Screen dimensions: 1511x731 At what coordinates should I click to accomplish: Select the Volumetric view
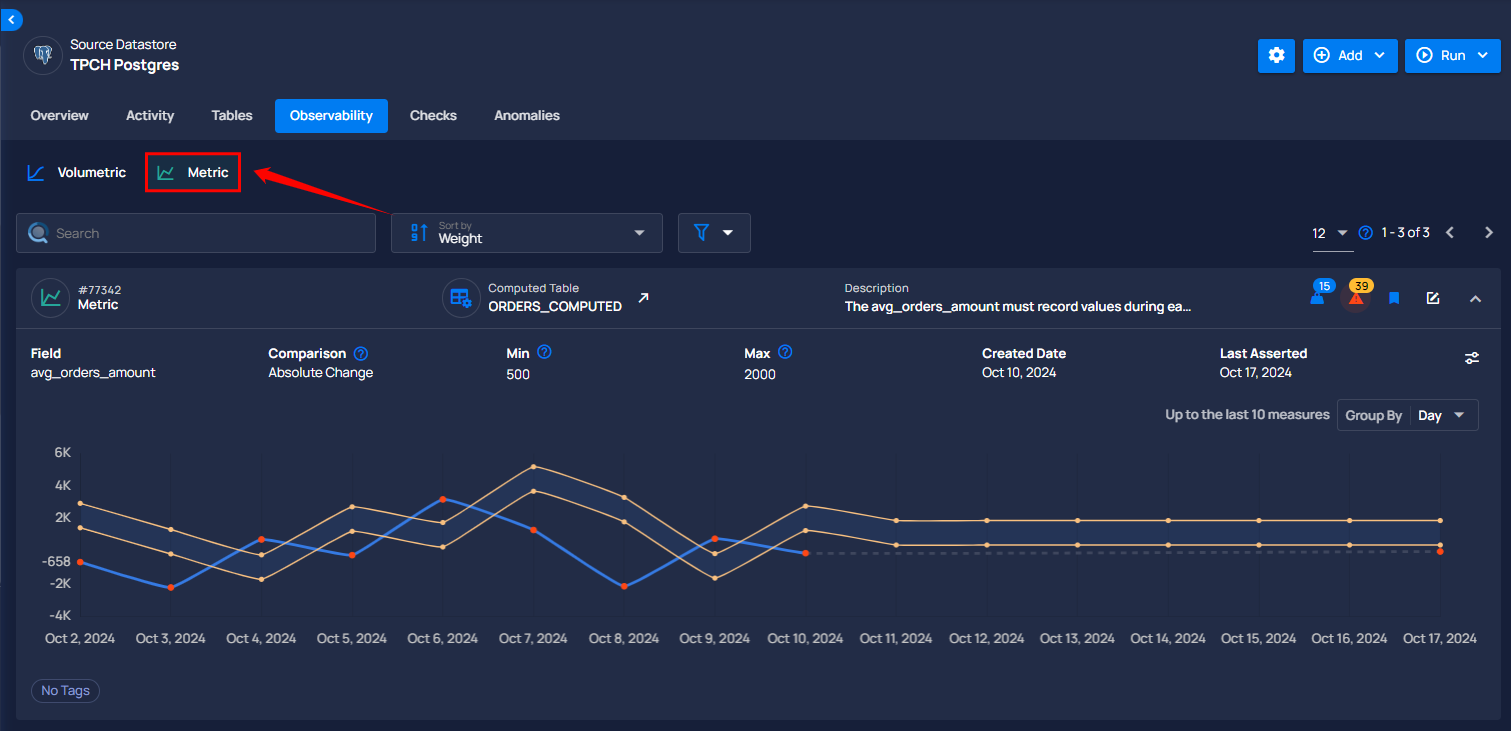(77, 173)
